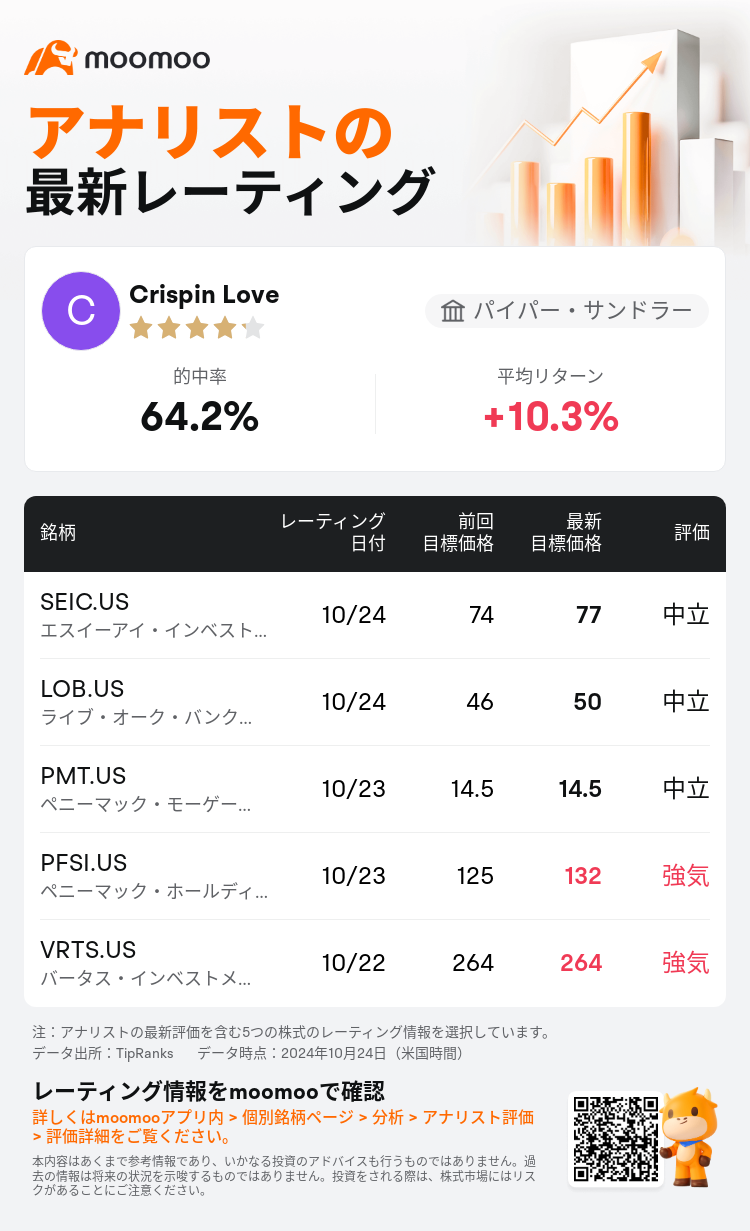Screen dimensions: 750x1231
Task: Click the 銘柄 column header
Action: pyautogui.click(x=58, y=533)
